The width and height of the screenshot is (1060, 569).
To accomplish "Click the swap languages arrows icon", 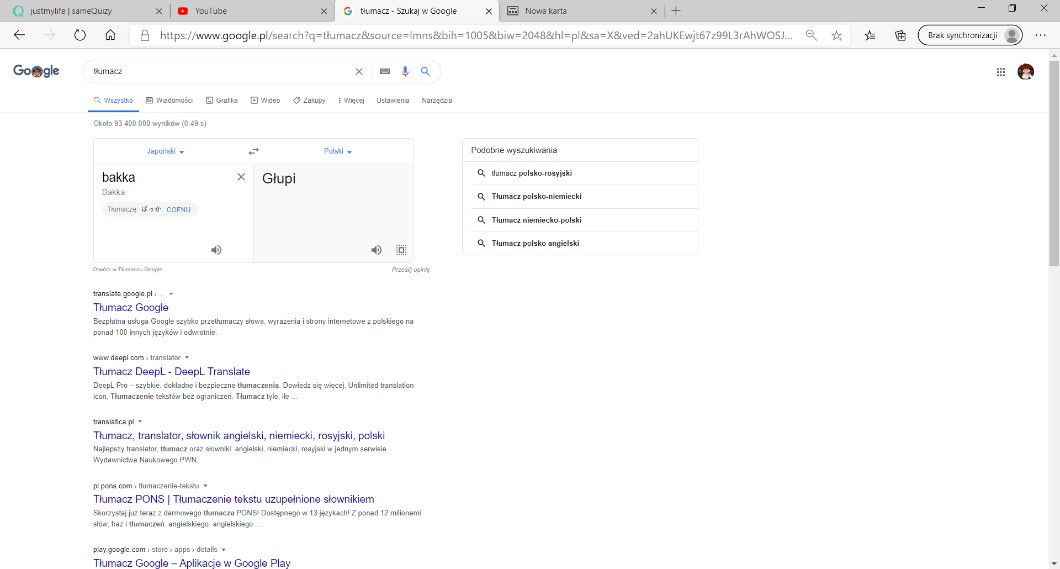I will pyautogui.click(x=254, y=151).
